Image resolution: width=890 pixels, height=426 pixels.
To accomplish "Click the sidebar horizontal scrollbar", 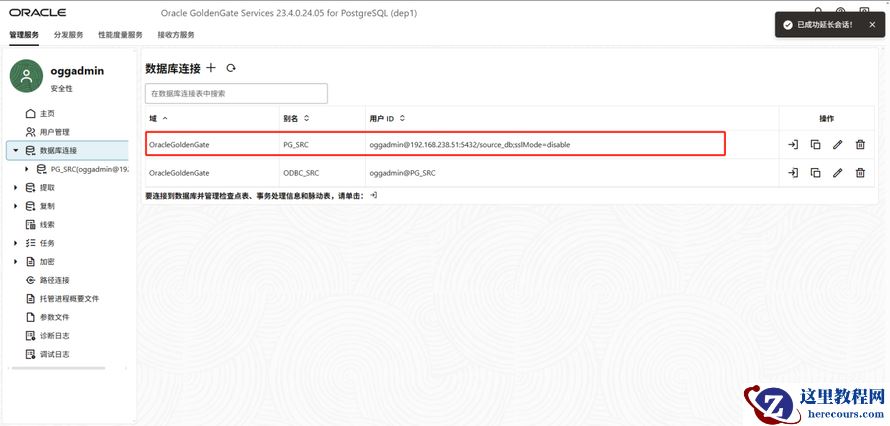I will point(58,368).
